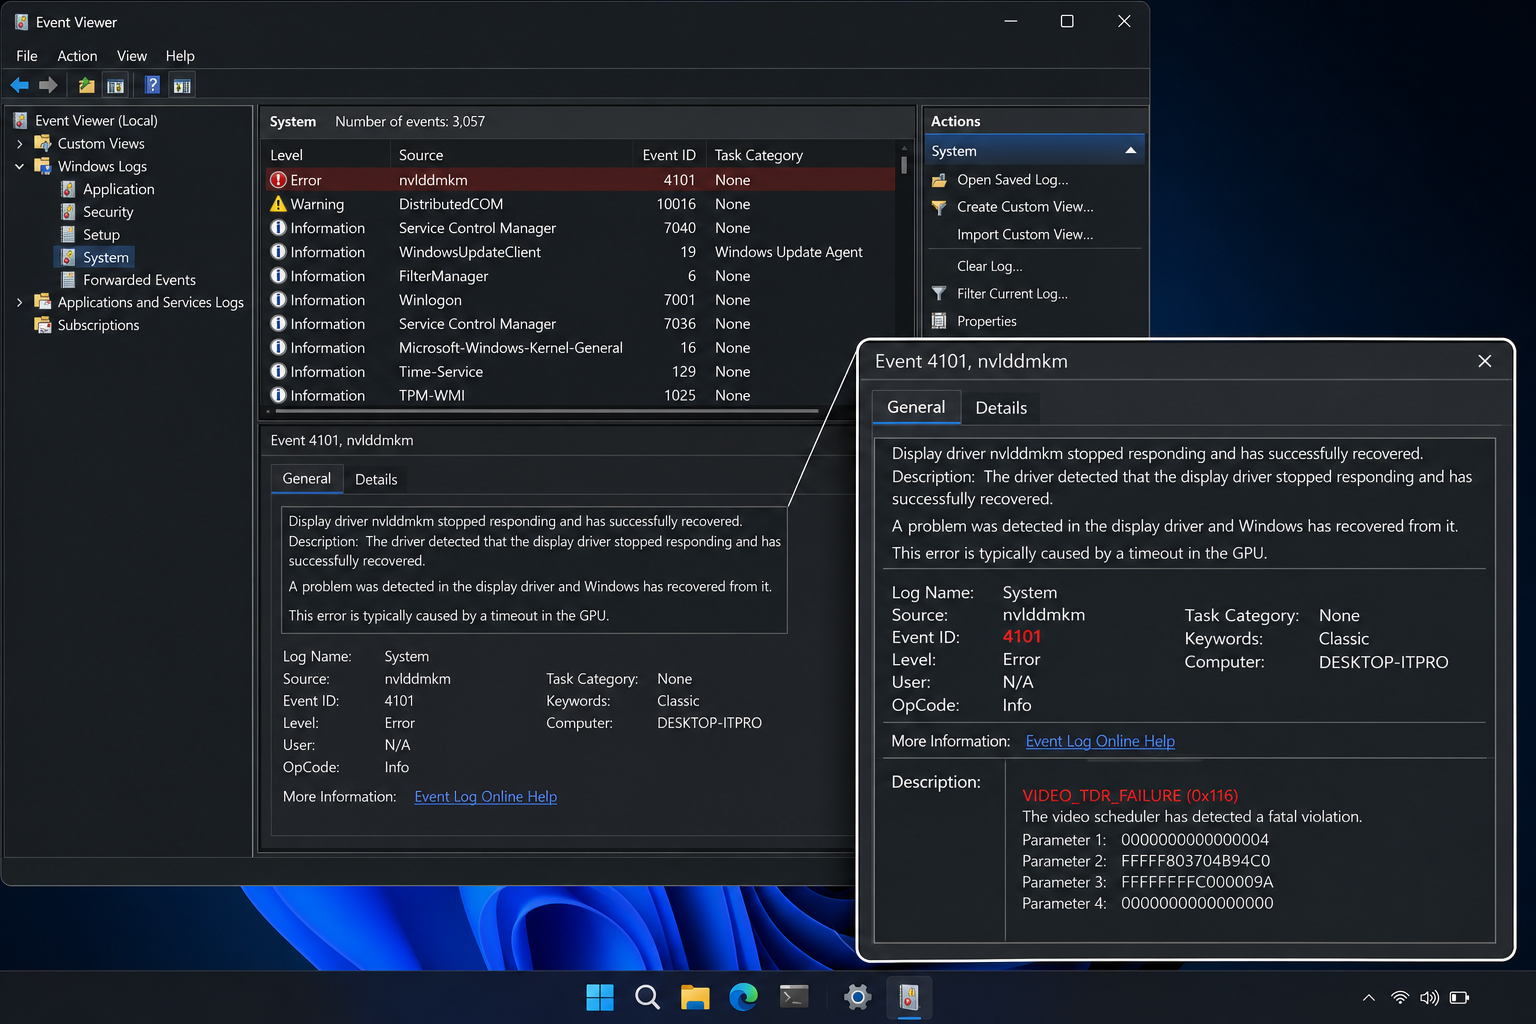Toggle the Show/Hide Console Tree toolbar icon
Viewport: 1536px width, 1024px height.
[116, 85]
